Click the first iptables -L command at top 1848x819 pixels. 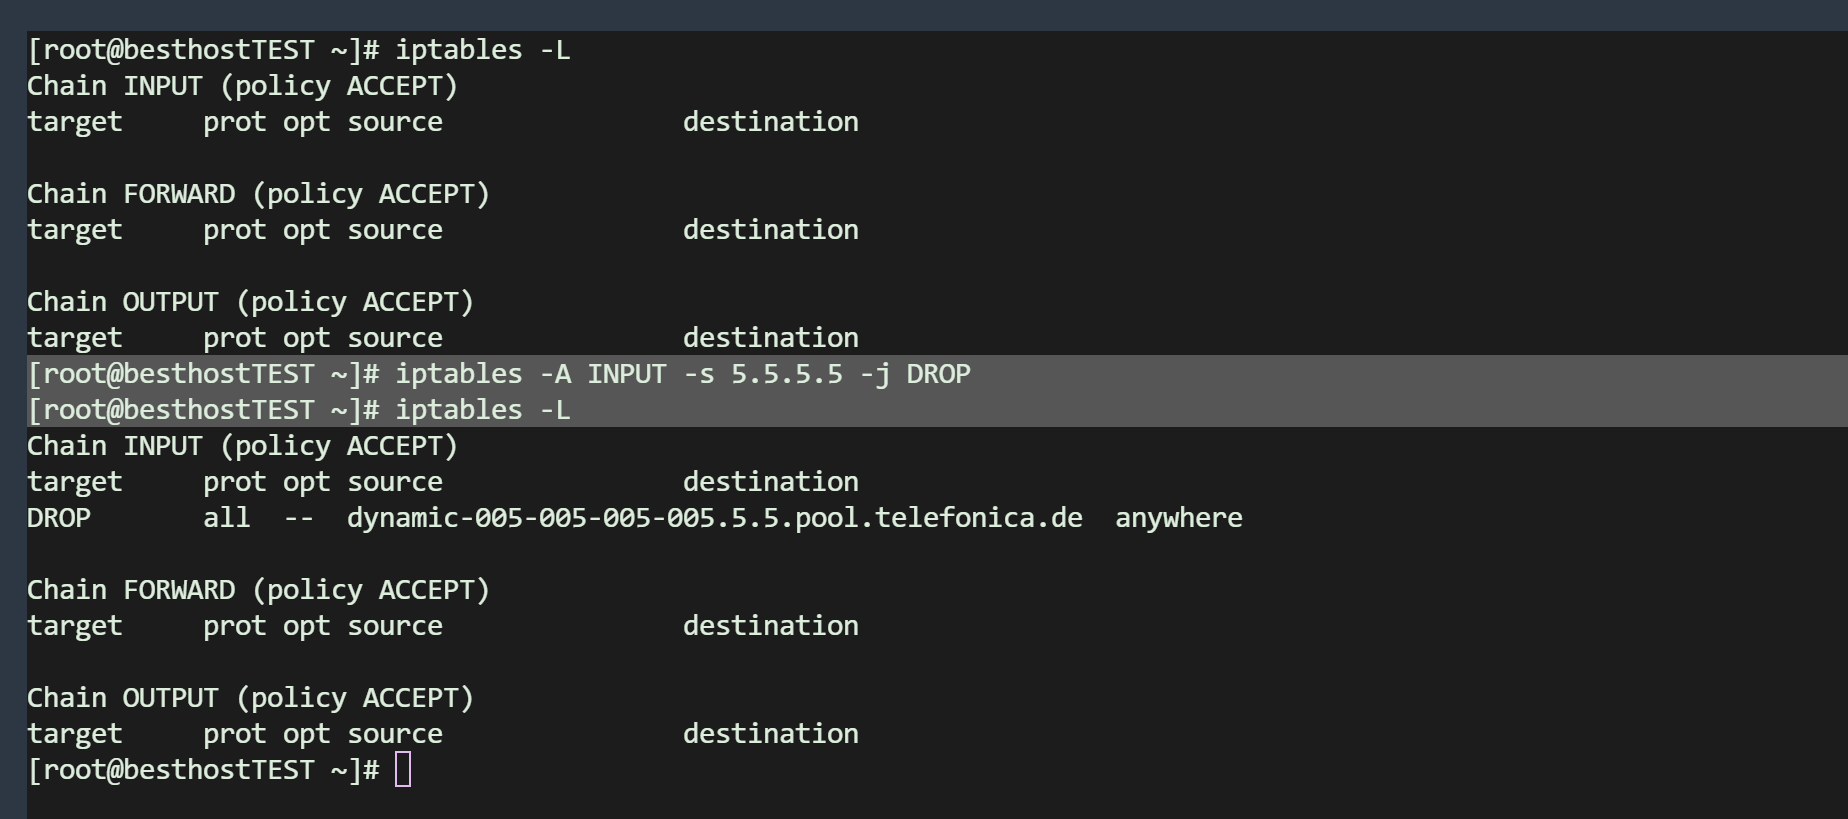(482, 50)
